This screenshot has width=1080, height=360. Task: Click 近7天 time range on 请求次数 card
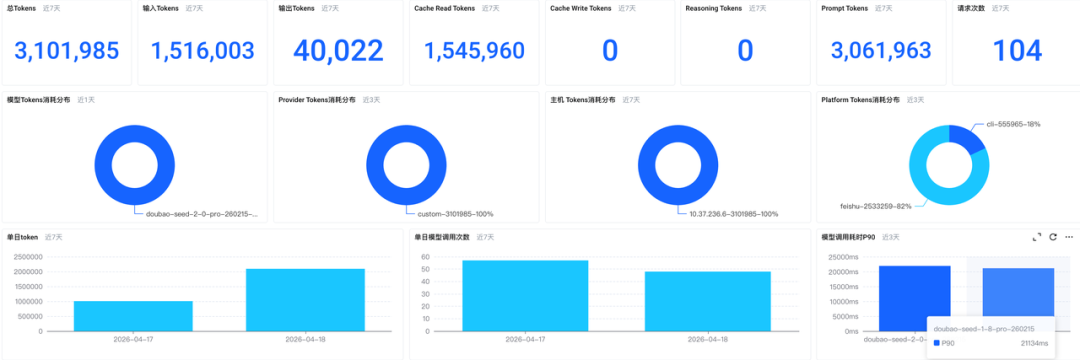click(x=1000, y=8)
